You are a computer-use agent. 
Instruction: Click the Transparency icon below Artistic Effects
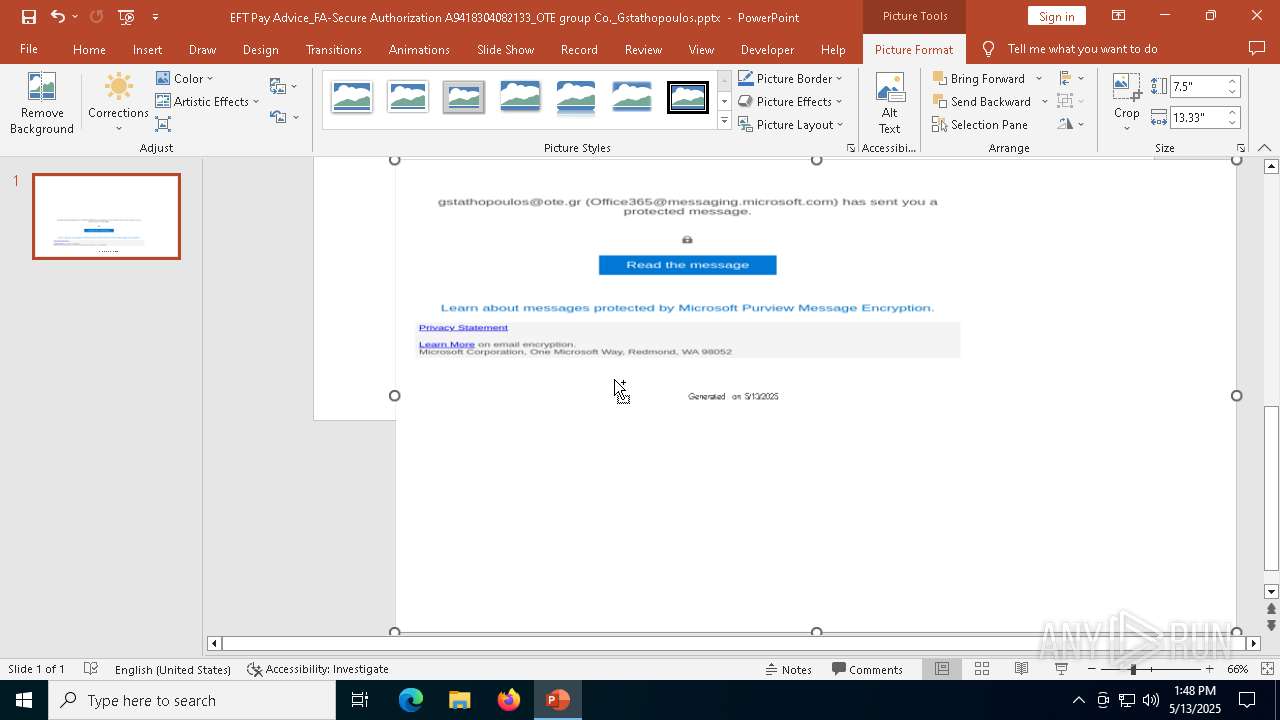163,124
